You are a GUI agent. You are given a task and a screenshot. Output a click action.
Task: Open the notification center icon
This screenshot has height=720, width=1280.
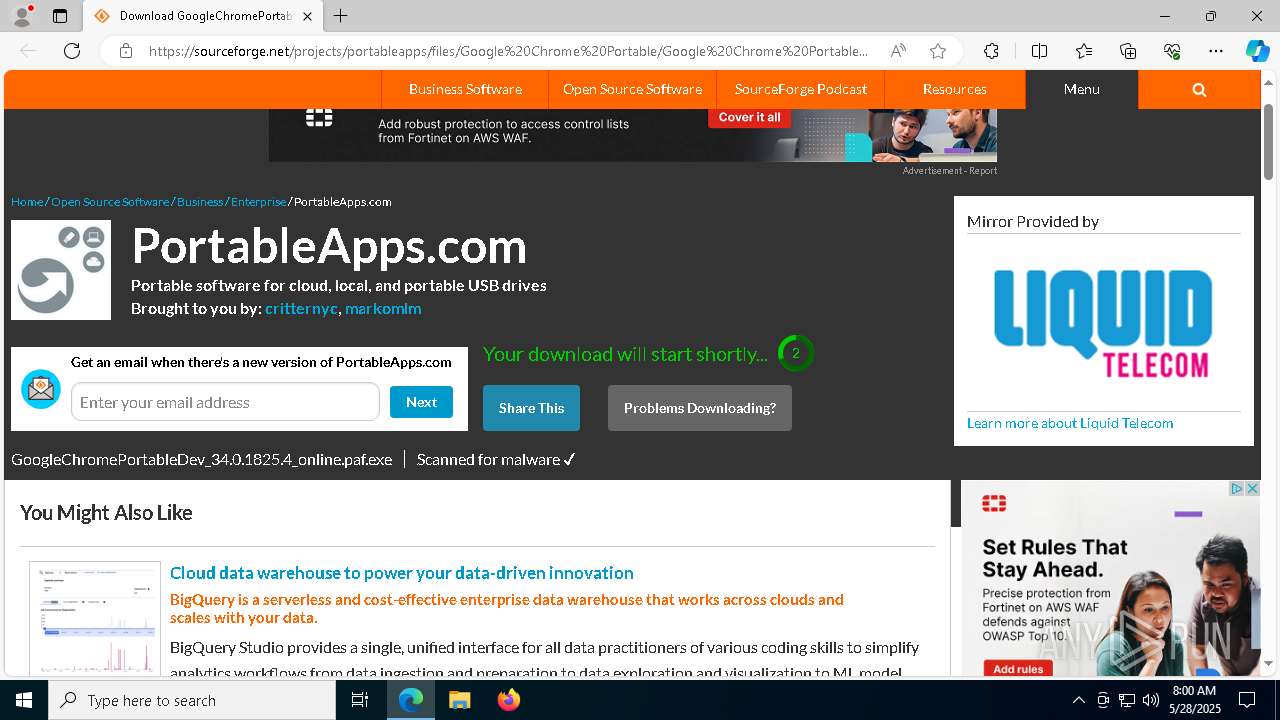point(1247,700)
